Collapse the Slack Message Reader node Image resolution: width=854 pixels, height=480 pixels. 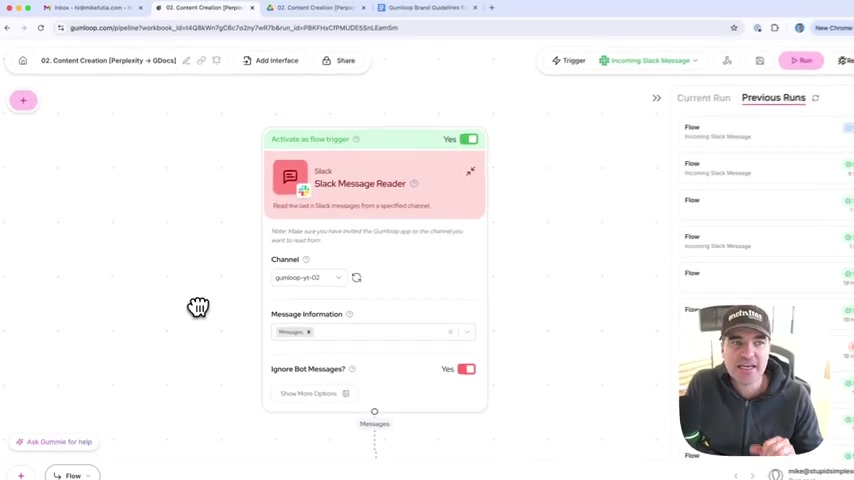[471, 171]
